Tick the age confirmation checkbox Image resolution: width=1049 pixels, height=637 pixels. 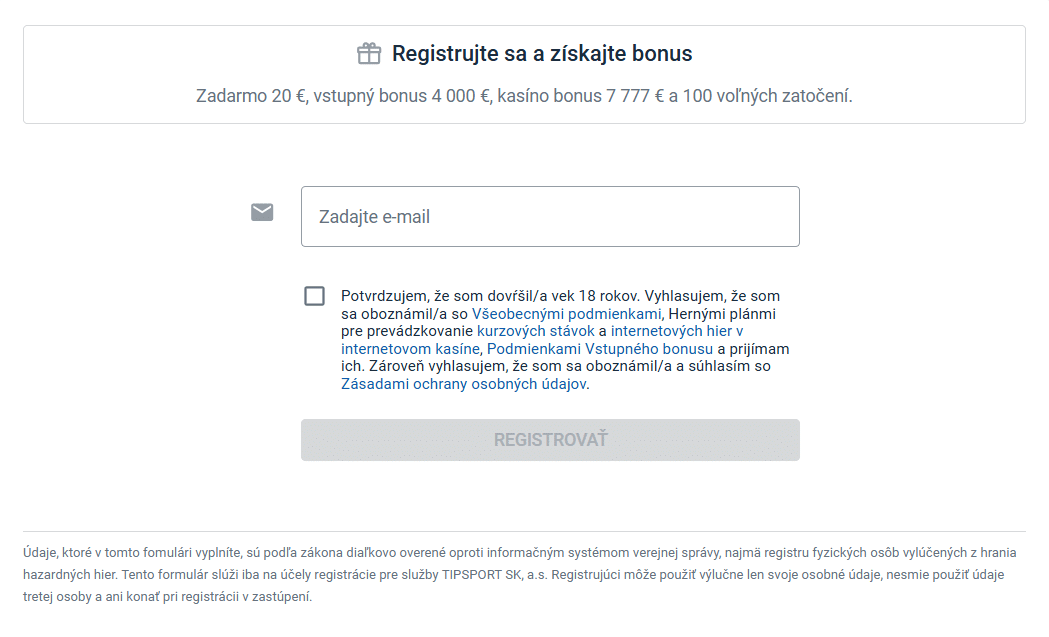[315, 296]
